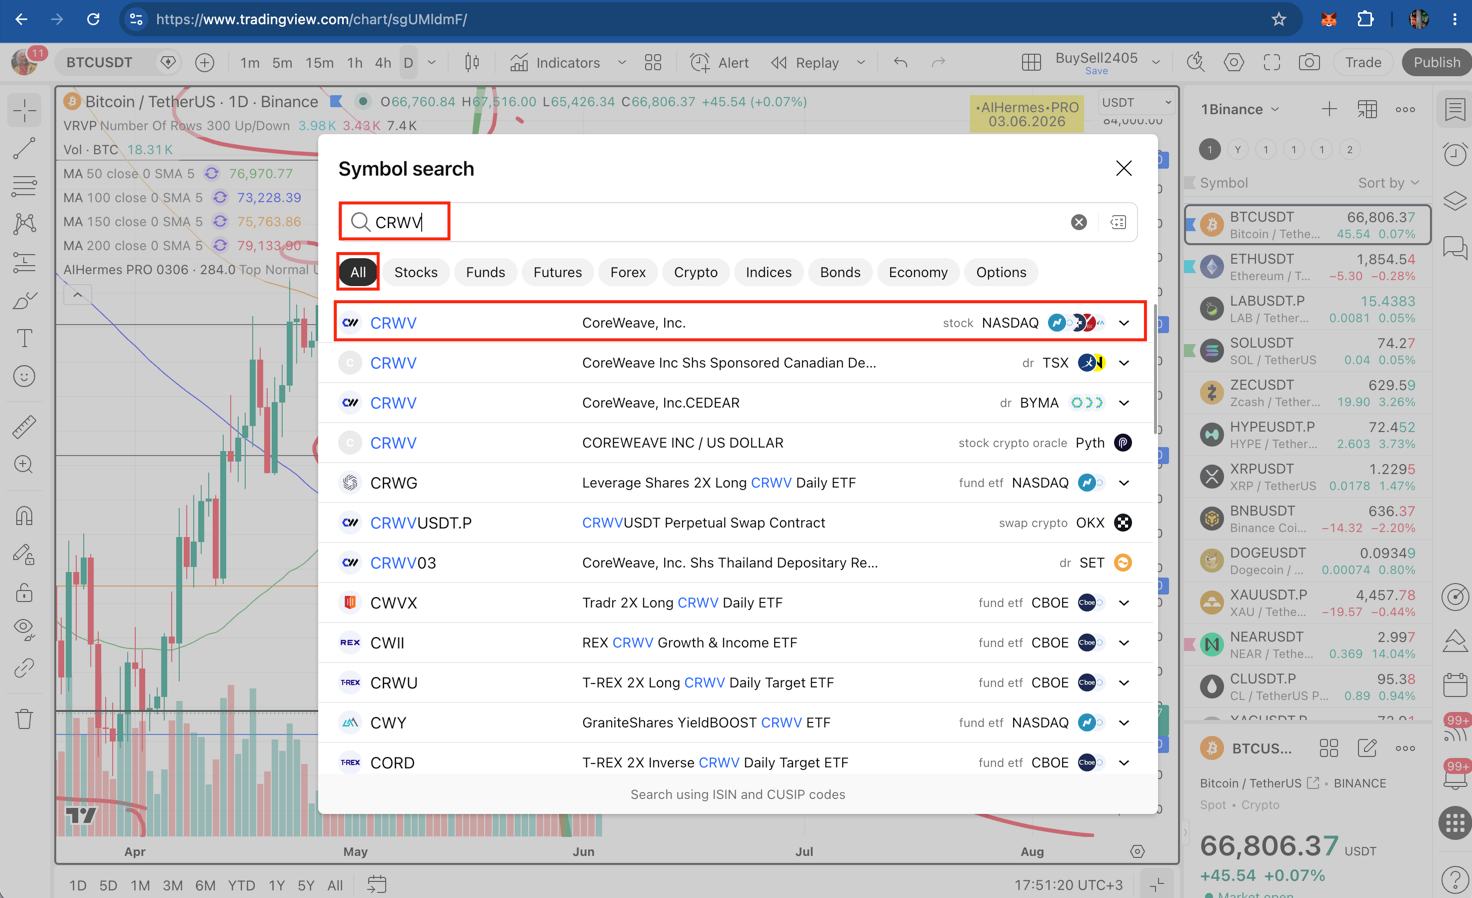The height and width of the screenshot is (898, 1472).
Task: Open the 1Binance watchlist dropdown
Action: pos(1240,109)
